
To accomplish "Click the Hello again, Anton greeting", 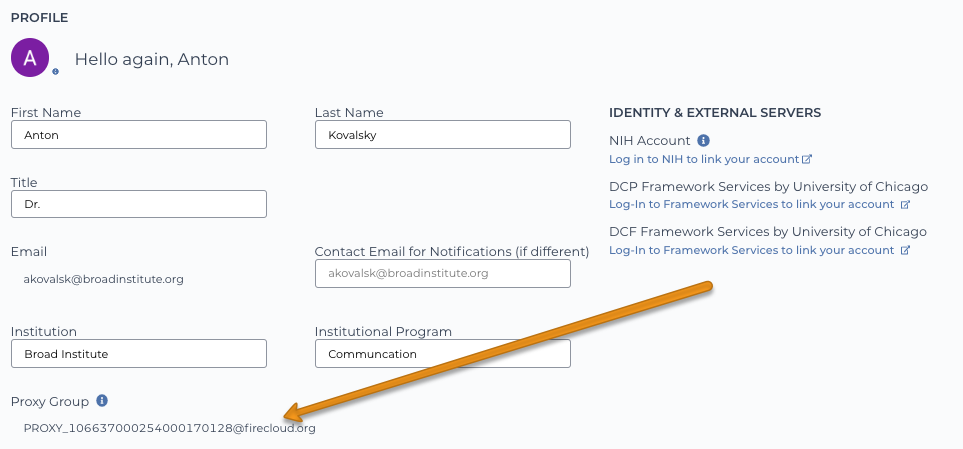I will (152, 60).
